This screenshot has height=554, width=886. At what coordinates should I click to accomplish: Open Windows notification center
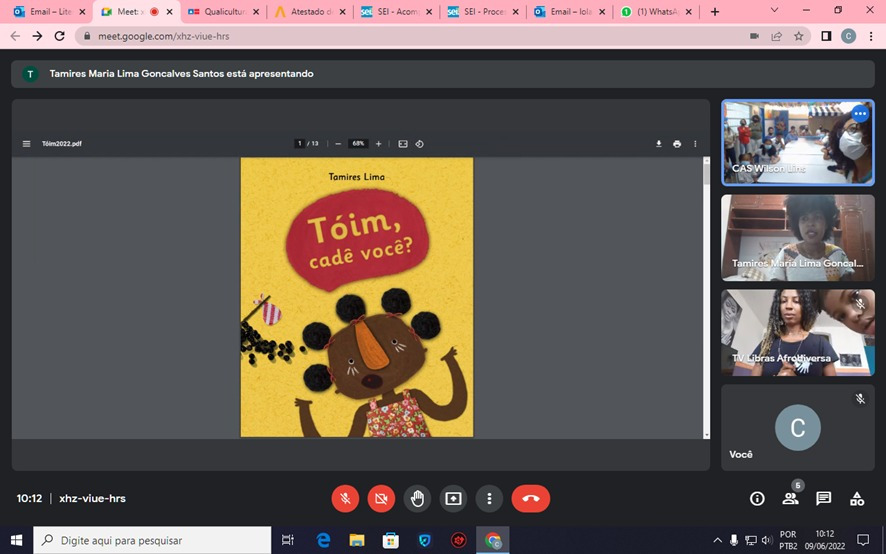point(863,540)
